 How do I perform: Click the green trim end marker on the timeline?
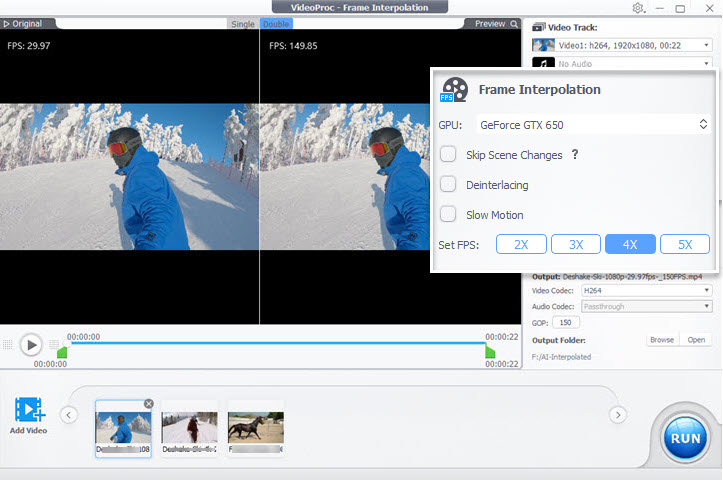pyautogui.click(x=490, y=352)
